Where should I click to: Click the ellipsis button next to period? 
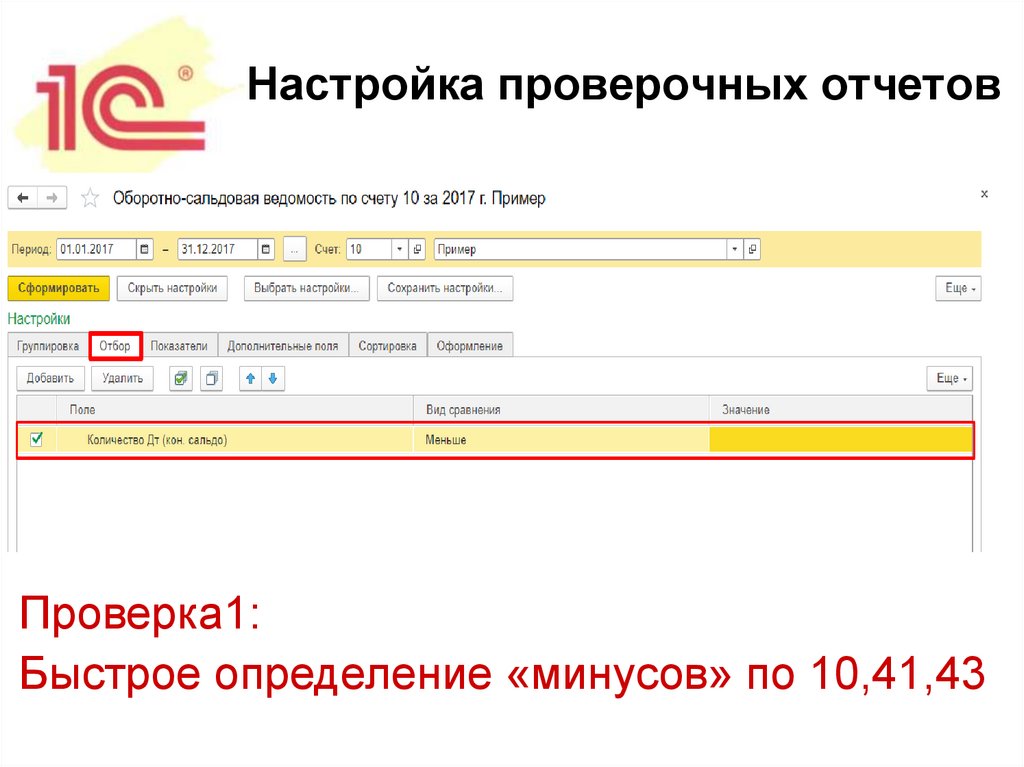click(294, 248)
